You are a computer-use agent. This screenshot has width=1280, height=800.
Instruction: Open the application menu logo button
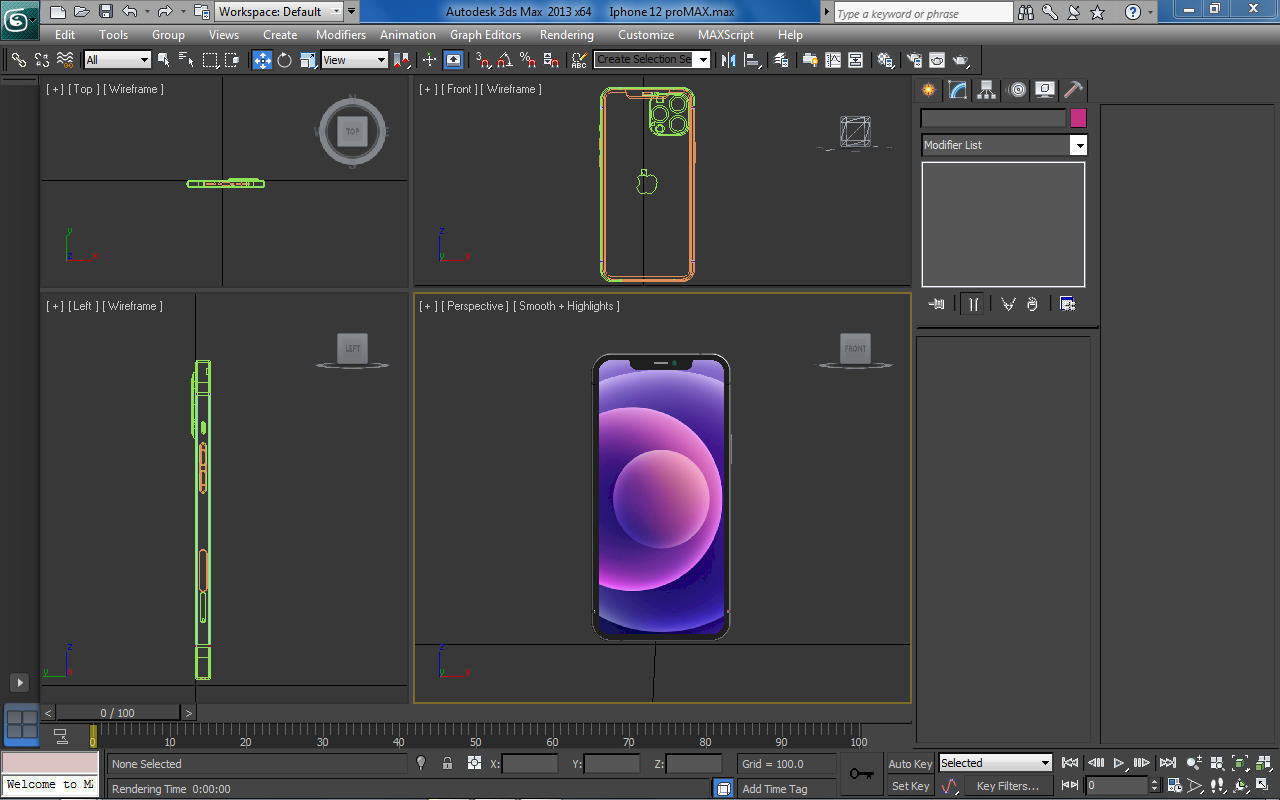coord(19,19)
